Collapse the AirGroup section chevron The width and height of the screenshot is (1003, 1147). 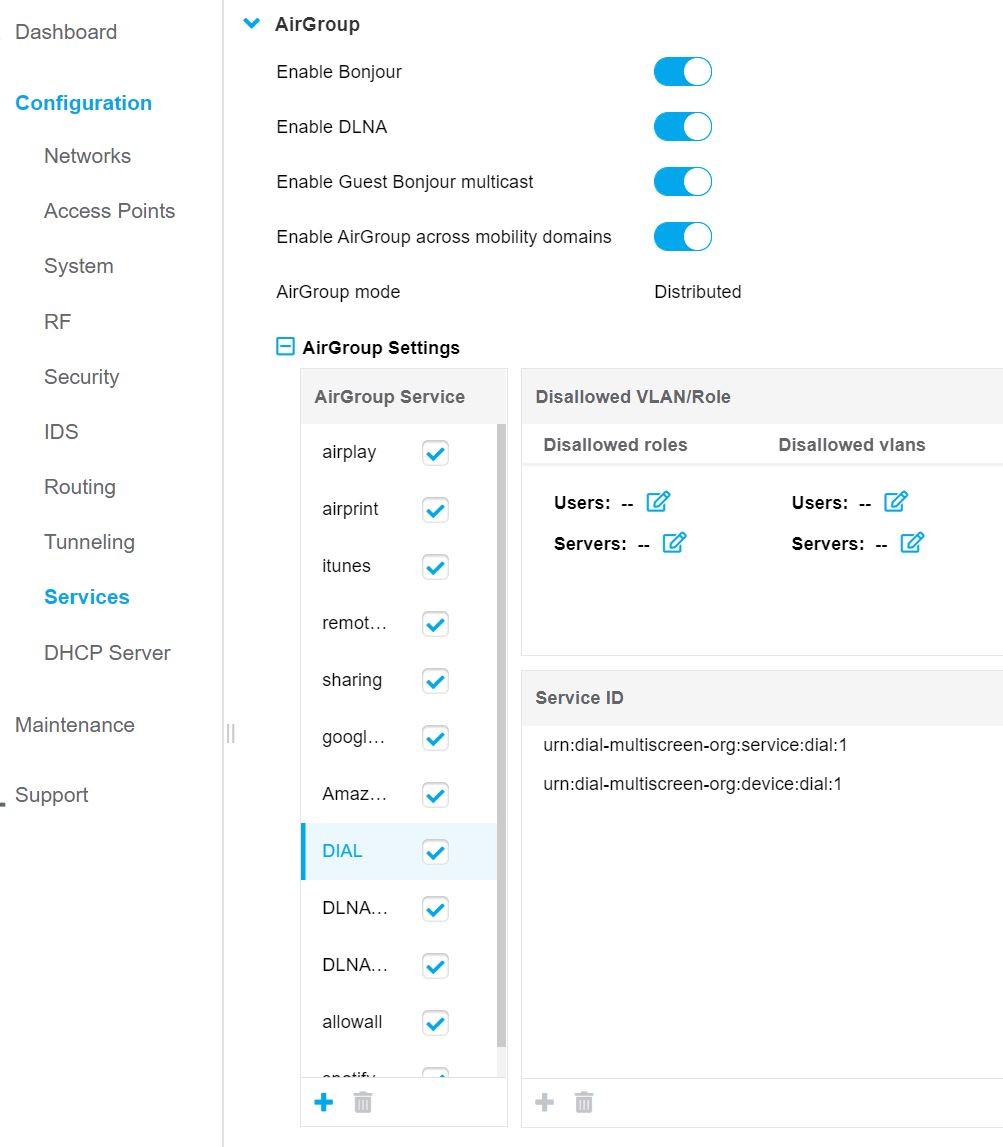(x=252, y=23)
